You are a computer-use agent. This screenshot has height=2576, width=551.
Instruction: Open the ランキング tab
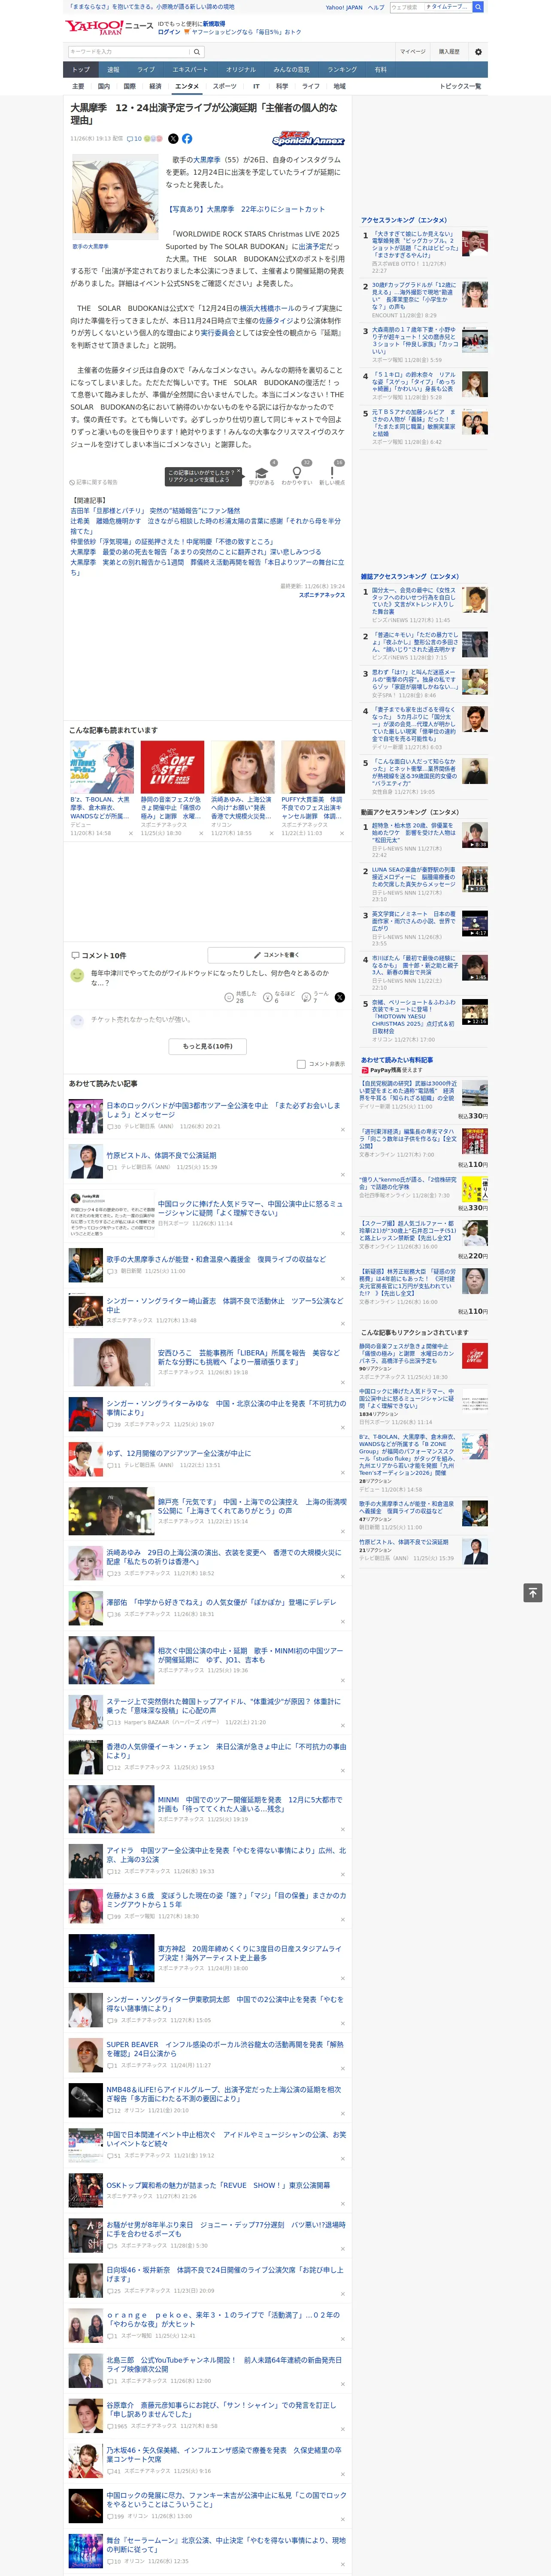342,70
